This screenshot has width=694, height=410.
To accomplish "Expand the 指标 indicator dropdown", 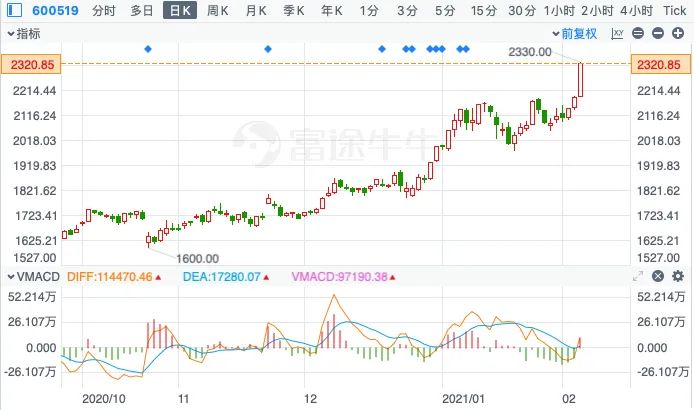I will [x=24, y=33].
